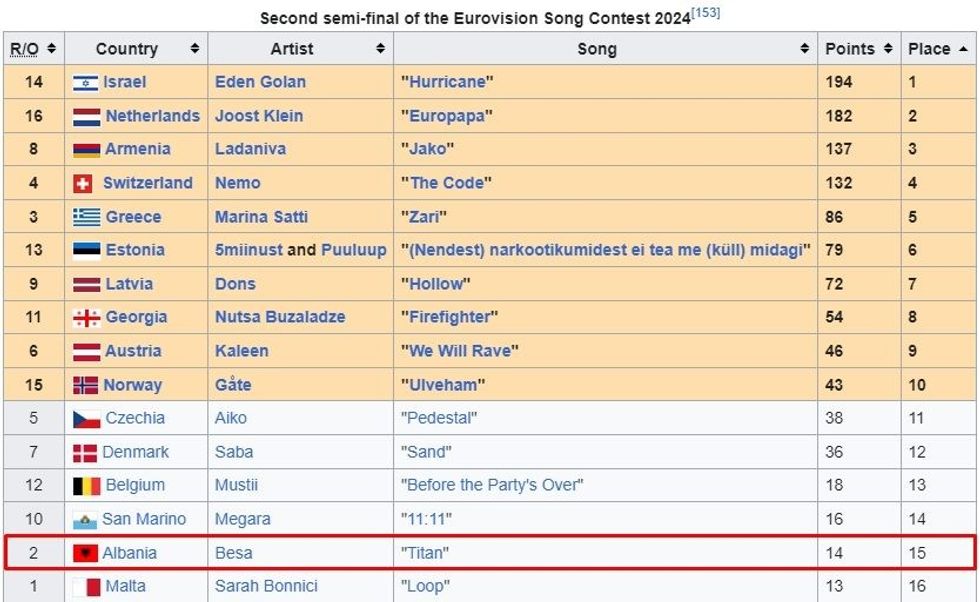Click the Norway flag icon
The height and width of the screenshot is (602, 980).
[86, 385]
